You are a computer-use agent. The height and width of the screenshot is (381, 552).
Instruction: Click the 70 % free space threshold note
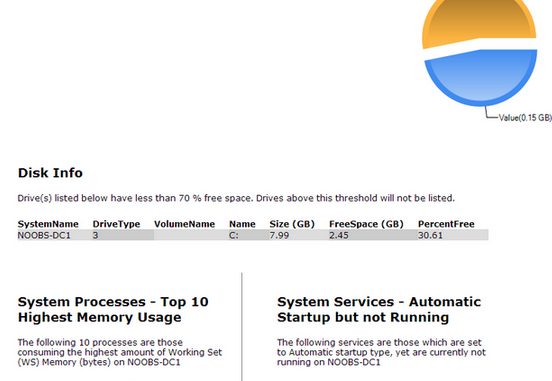(236, 198)
